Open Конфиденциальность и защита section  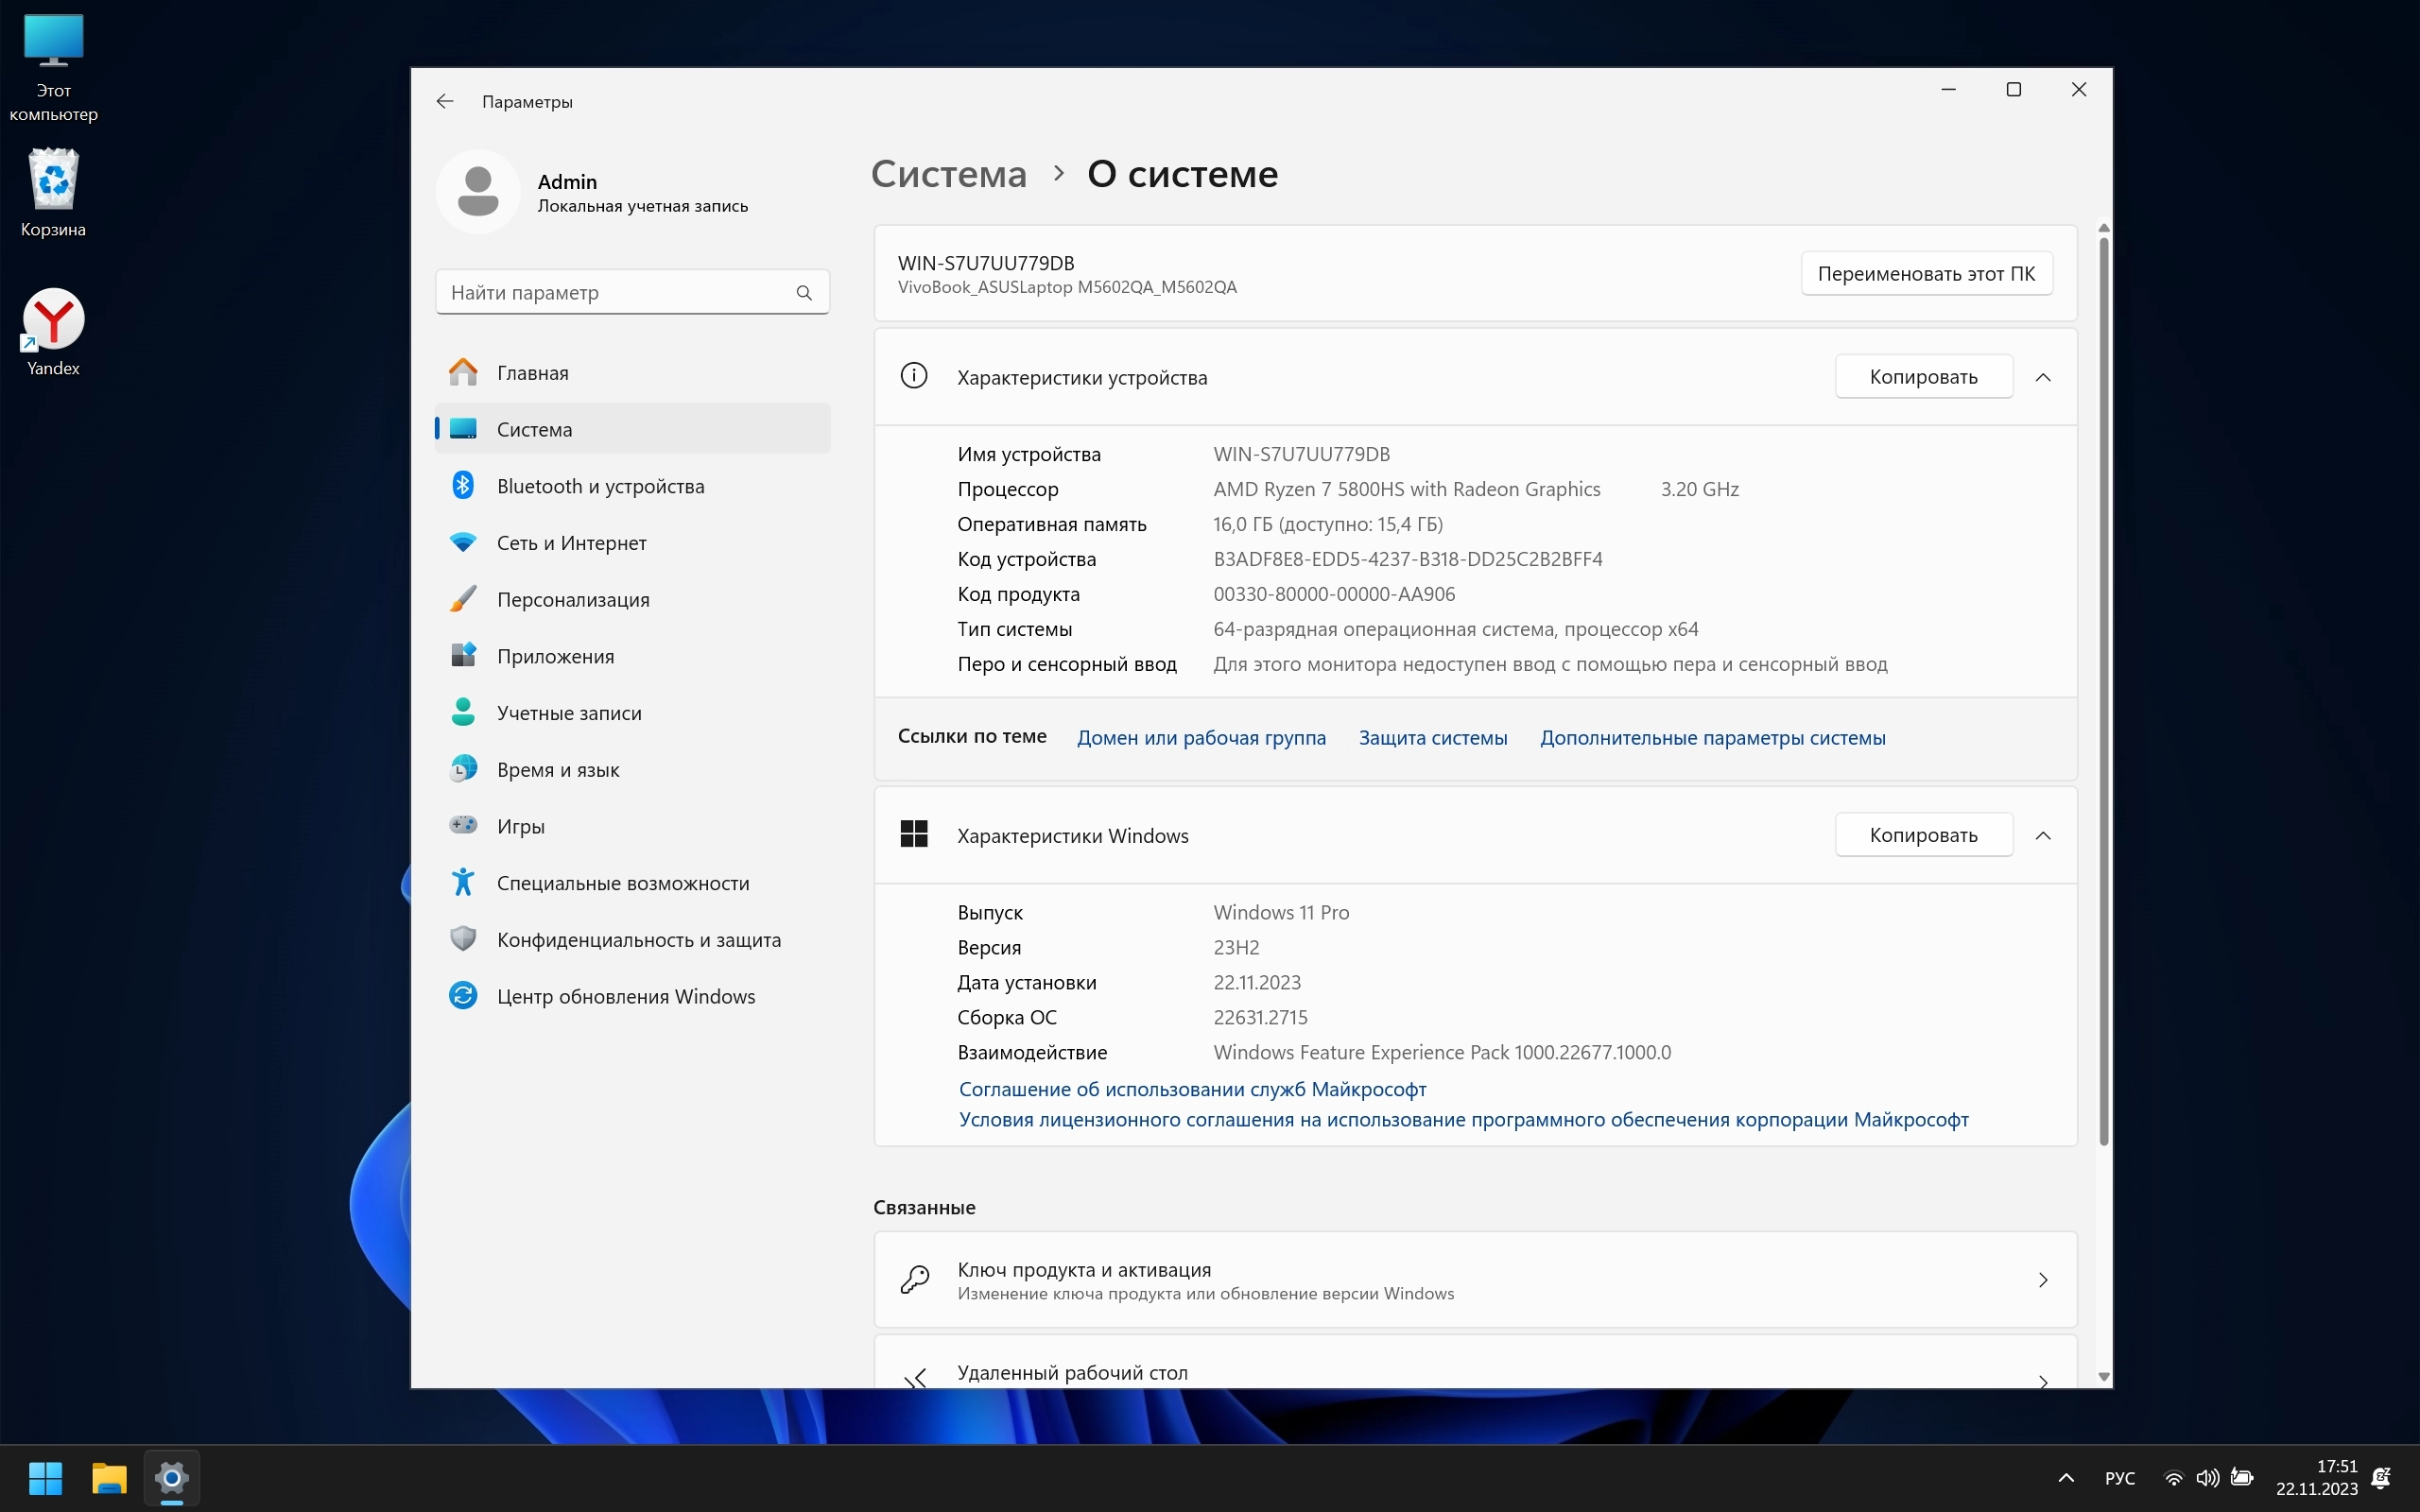click(x=638, y=940)
